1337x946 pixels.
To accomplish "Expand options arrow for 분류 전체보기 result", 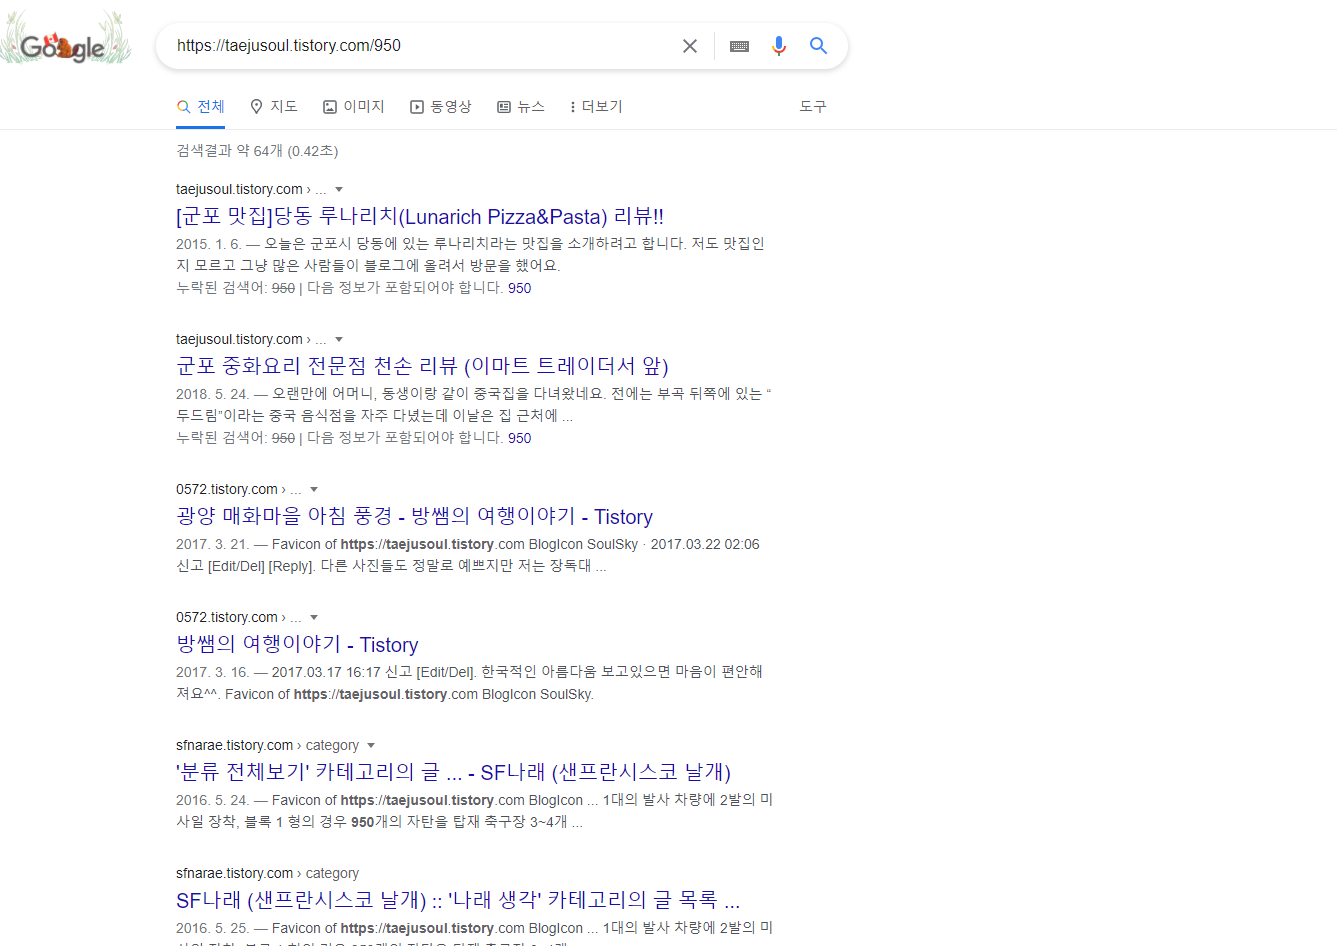I will pos(371,745).
